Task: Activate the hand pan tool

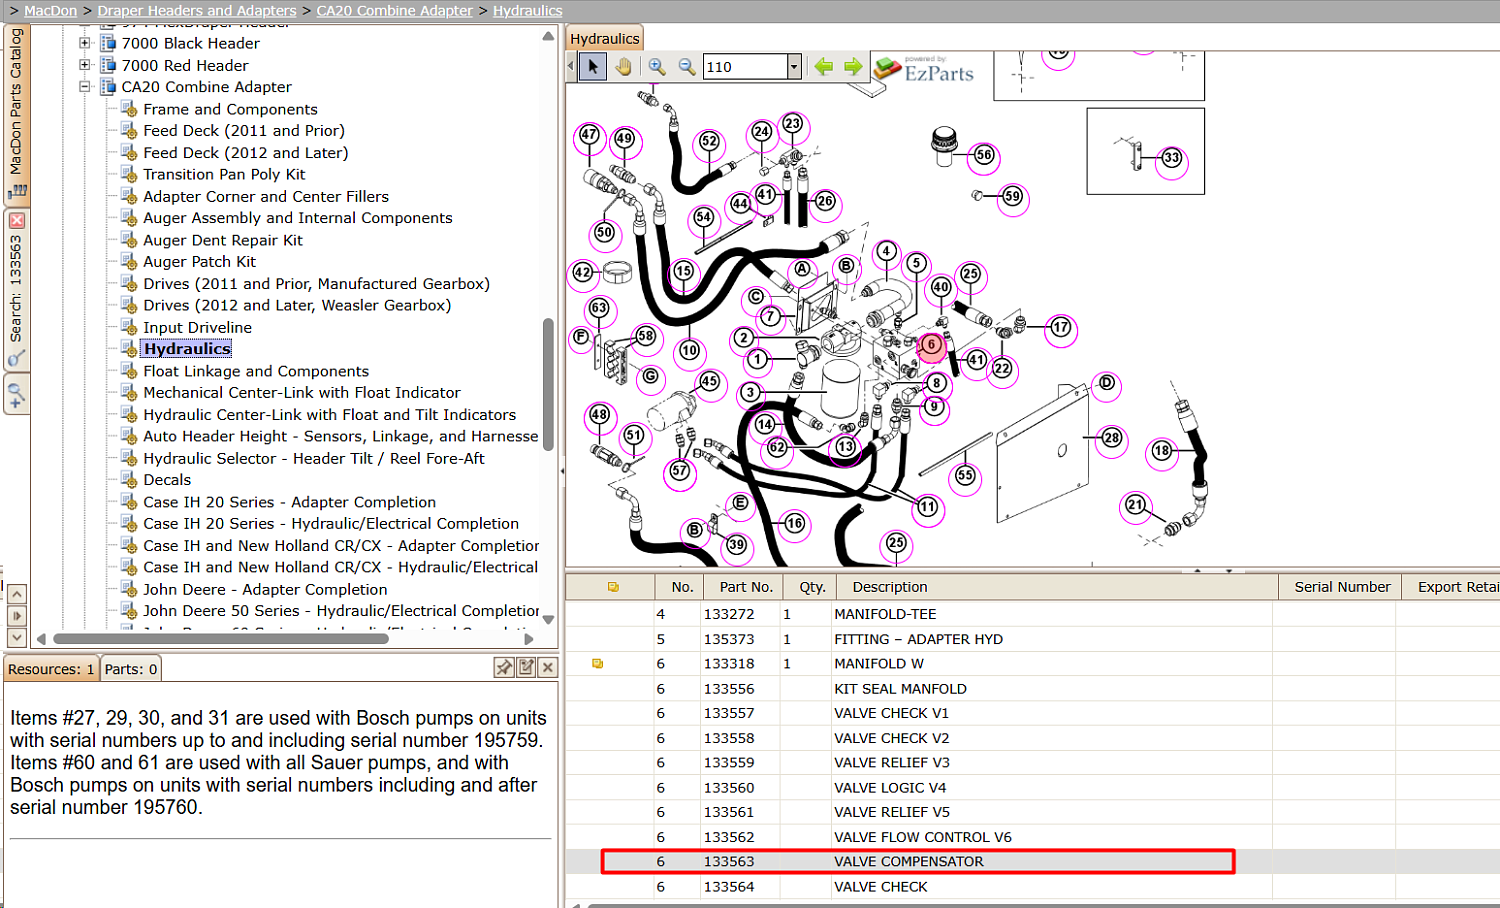Action: pyautogui.click(x=623, y=67)
